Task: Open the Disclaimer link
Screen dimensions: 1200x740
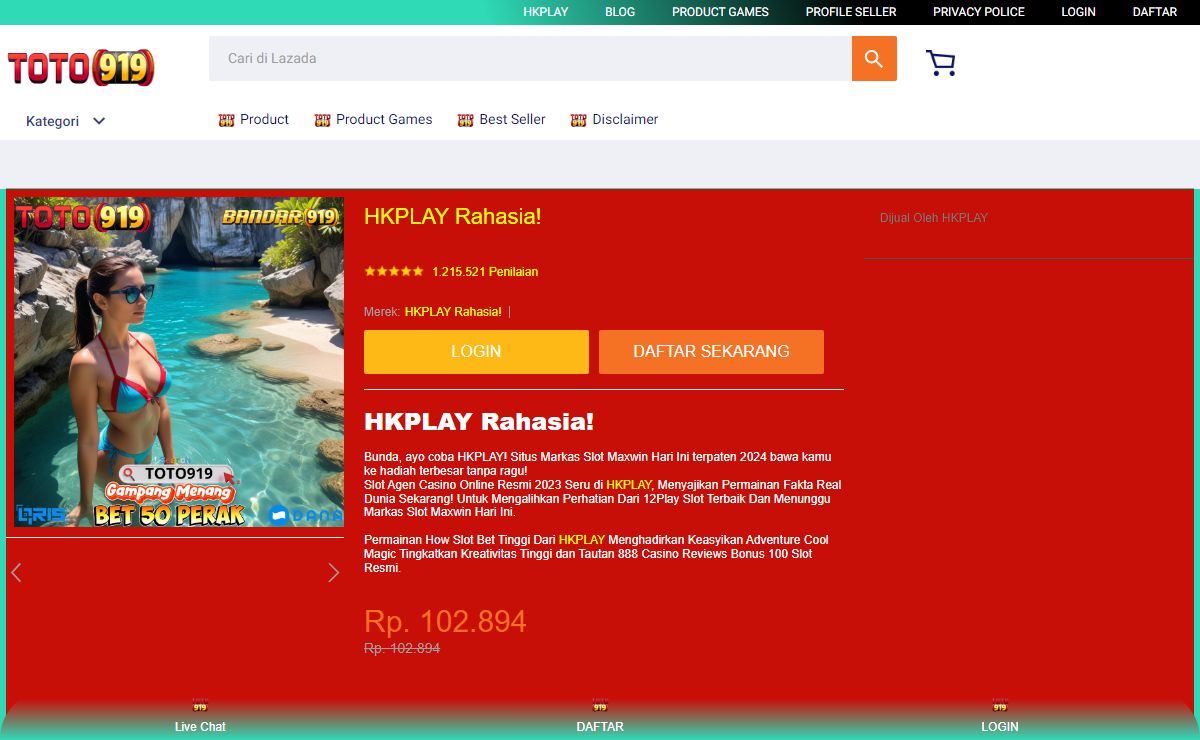Action: (625, 119)
